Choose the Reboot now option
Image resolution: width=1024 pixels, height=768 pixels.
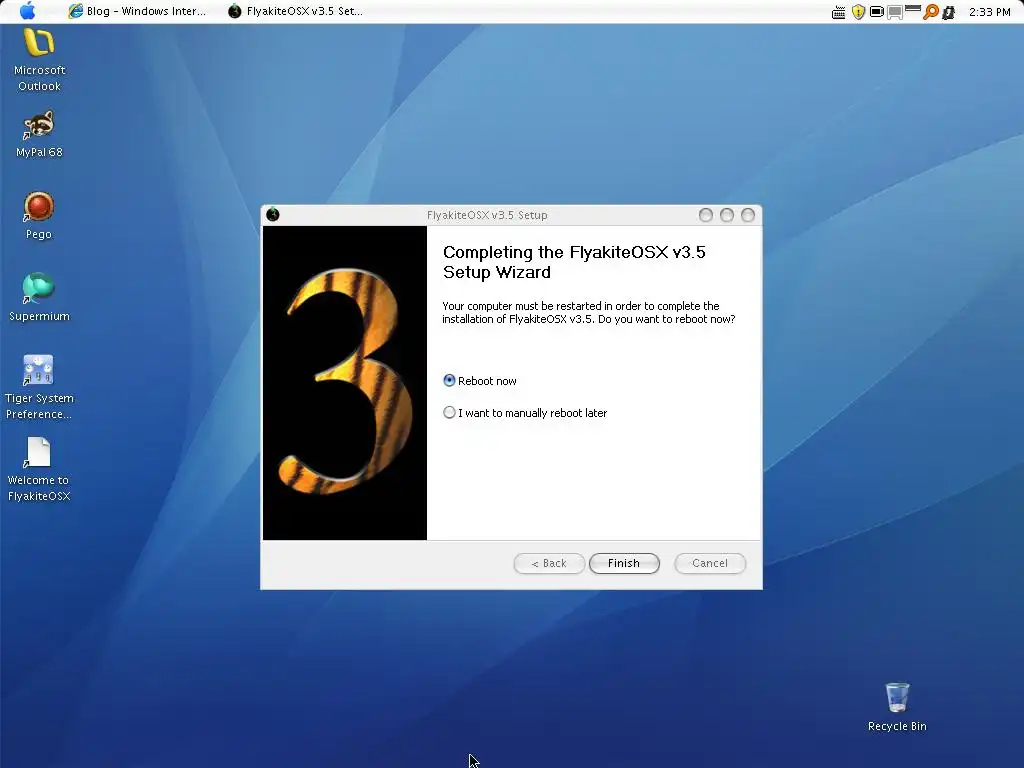(x=480, y=381)
